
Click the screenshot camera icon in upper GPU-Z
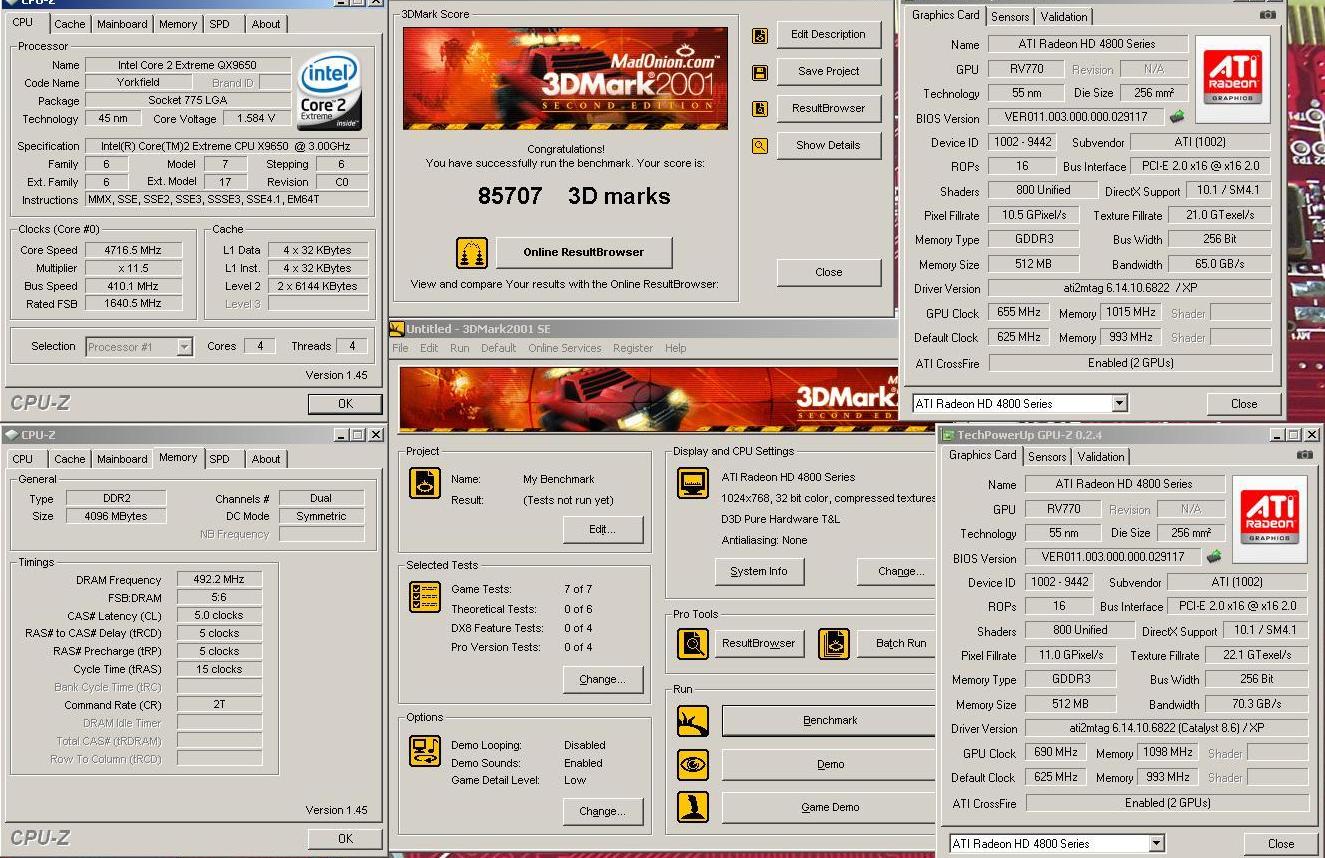click(1268, 15)
